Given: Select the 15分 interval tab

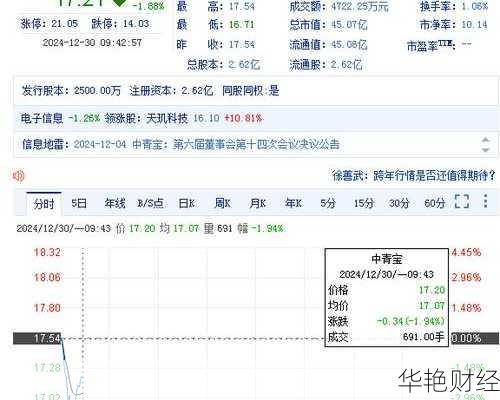Looking at the screenshot, I should (364, 203).
